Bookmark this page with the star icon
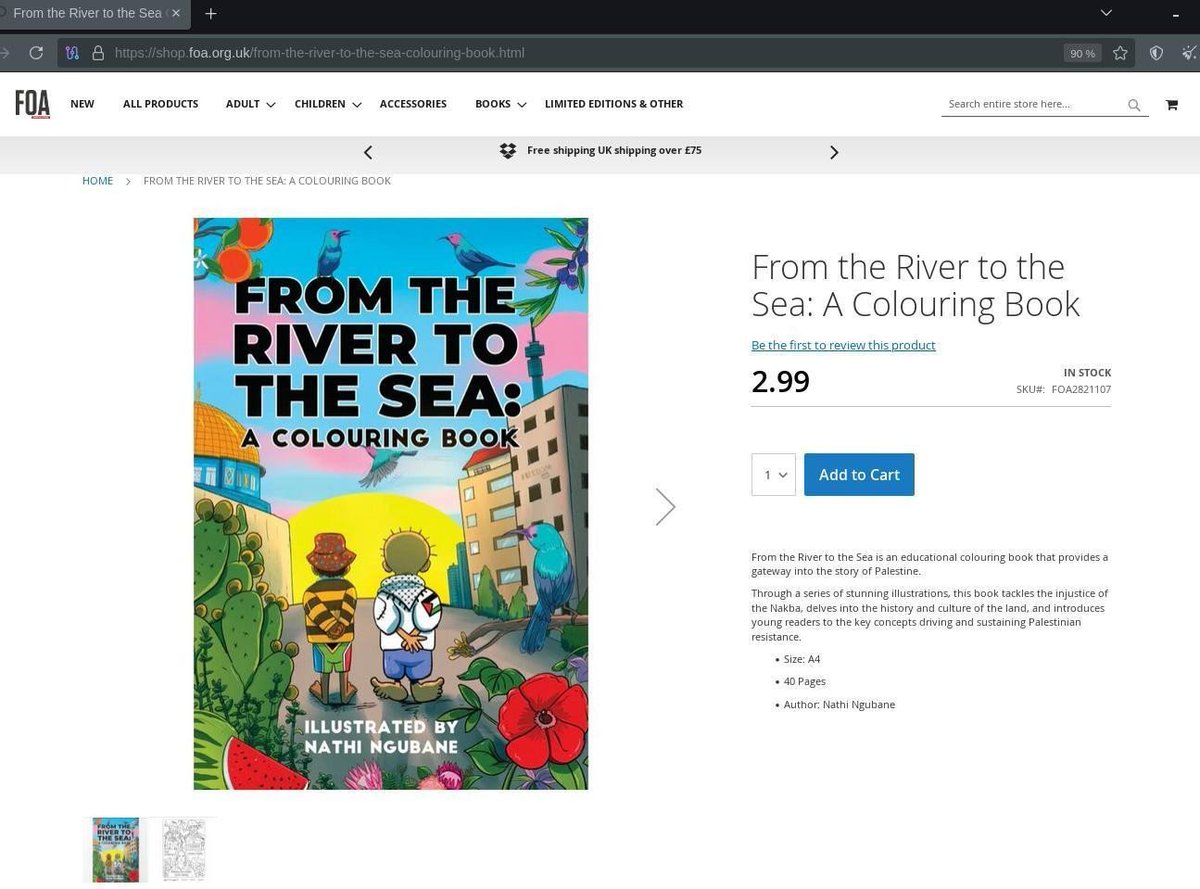Image resolution: width=1200 pixels, height=889 pixels. (1120, 53)
